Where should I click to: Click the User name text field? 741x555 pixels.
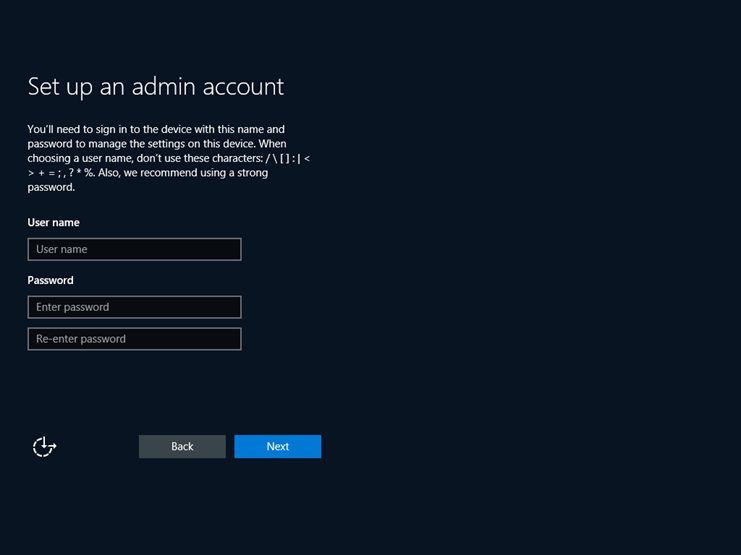134,249
